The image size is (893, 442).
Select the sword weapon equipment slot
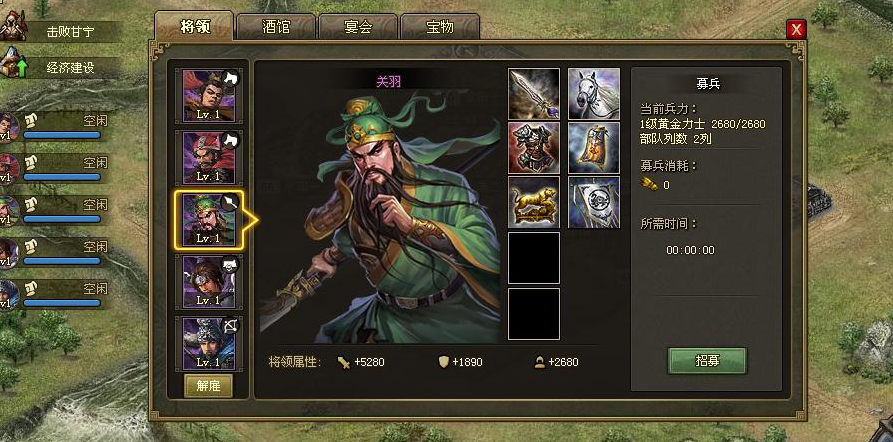tap(534, 94)
